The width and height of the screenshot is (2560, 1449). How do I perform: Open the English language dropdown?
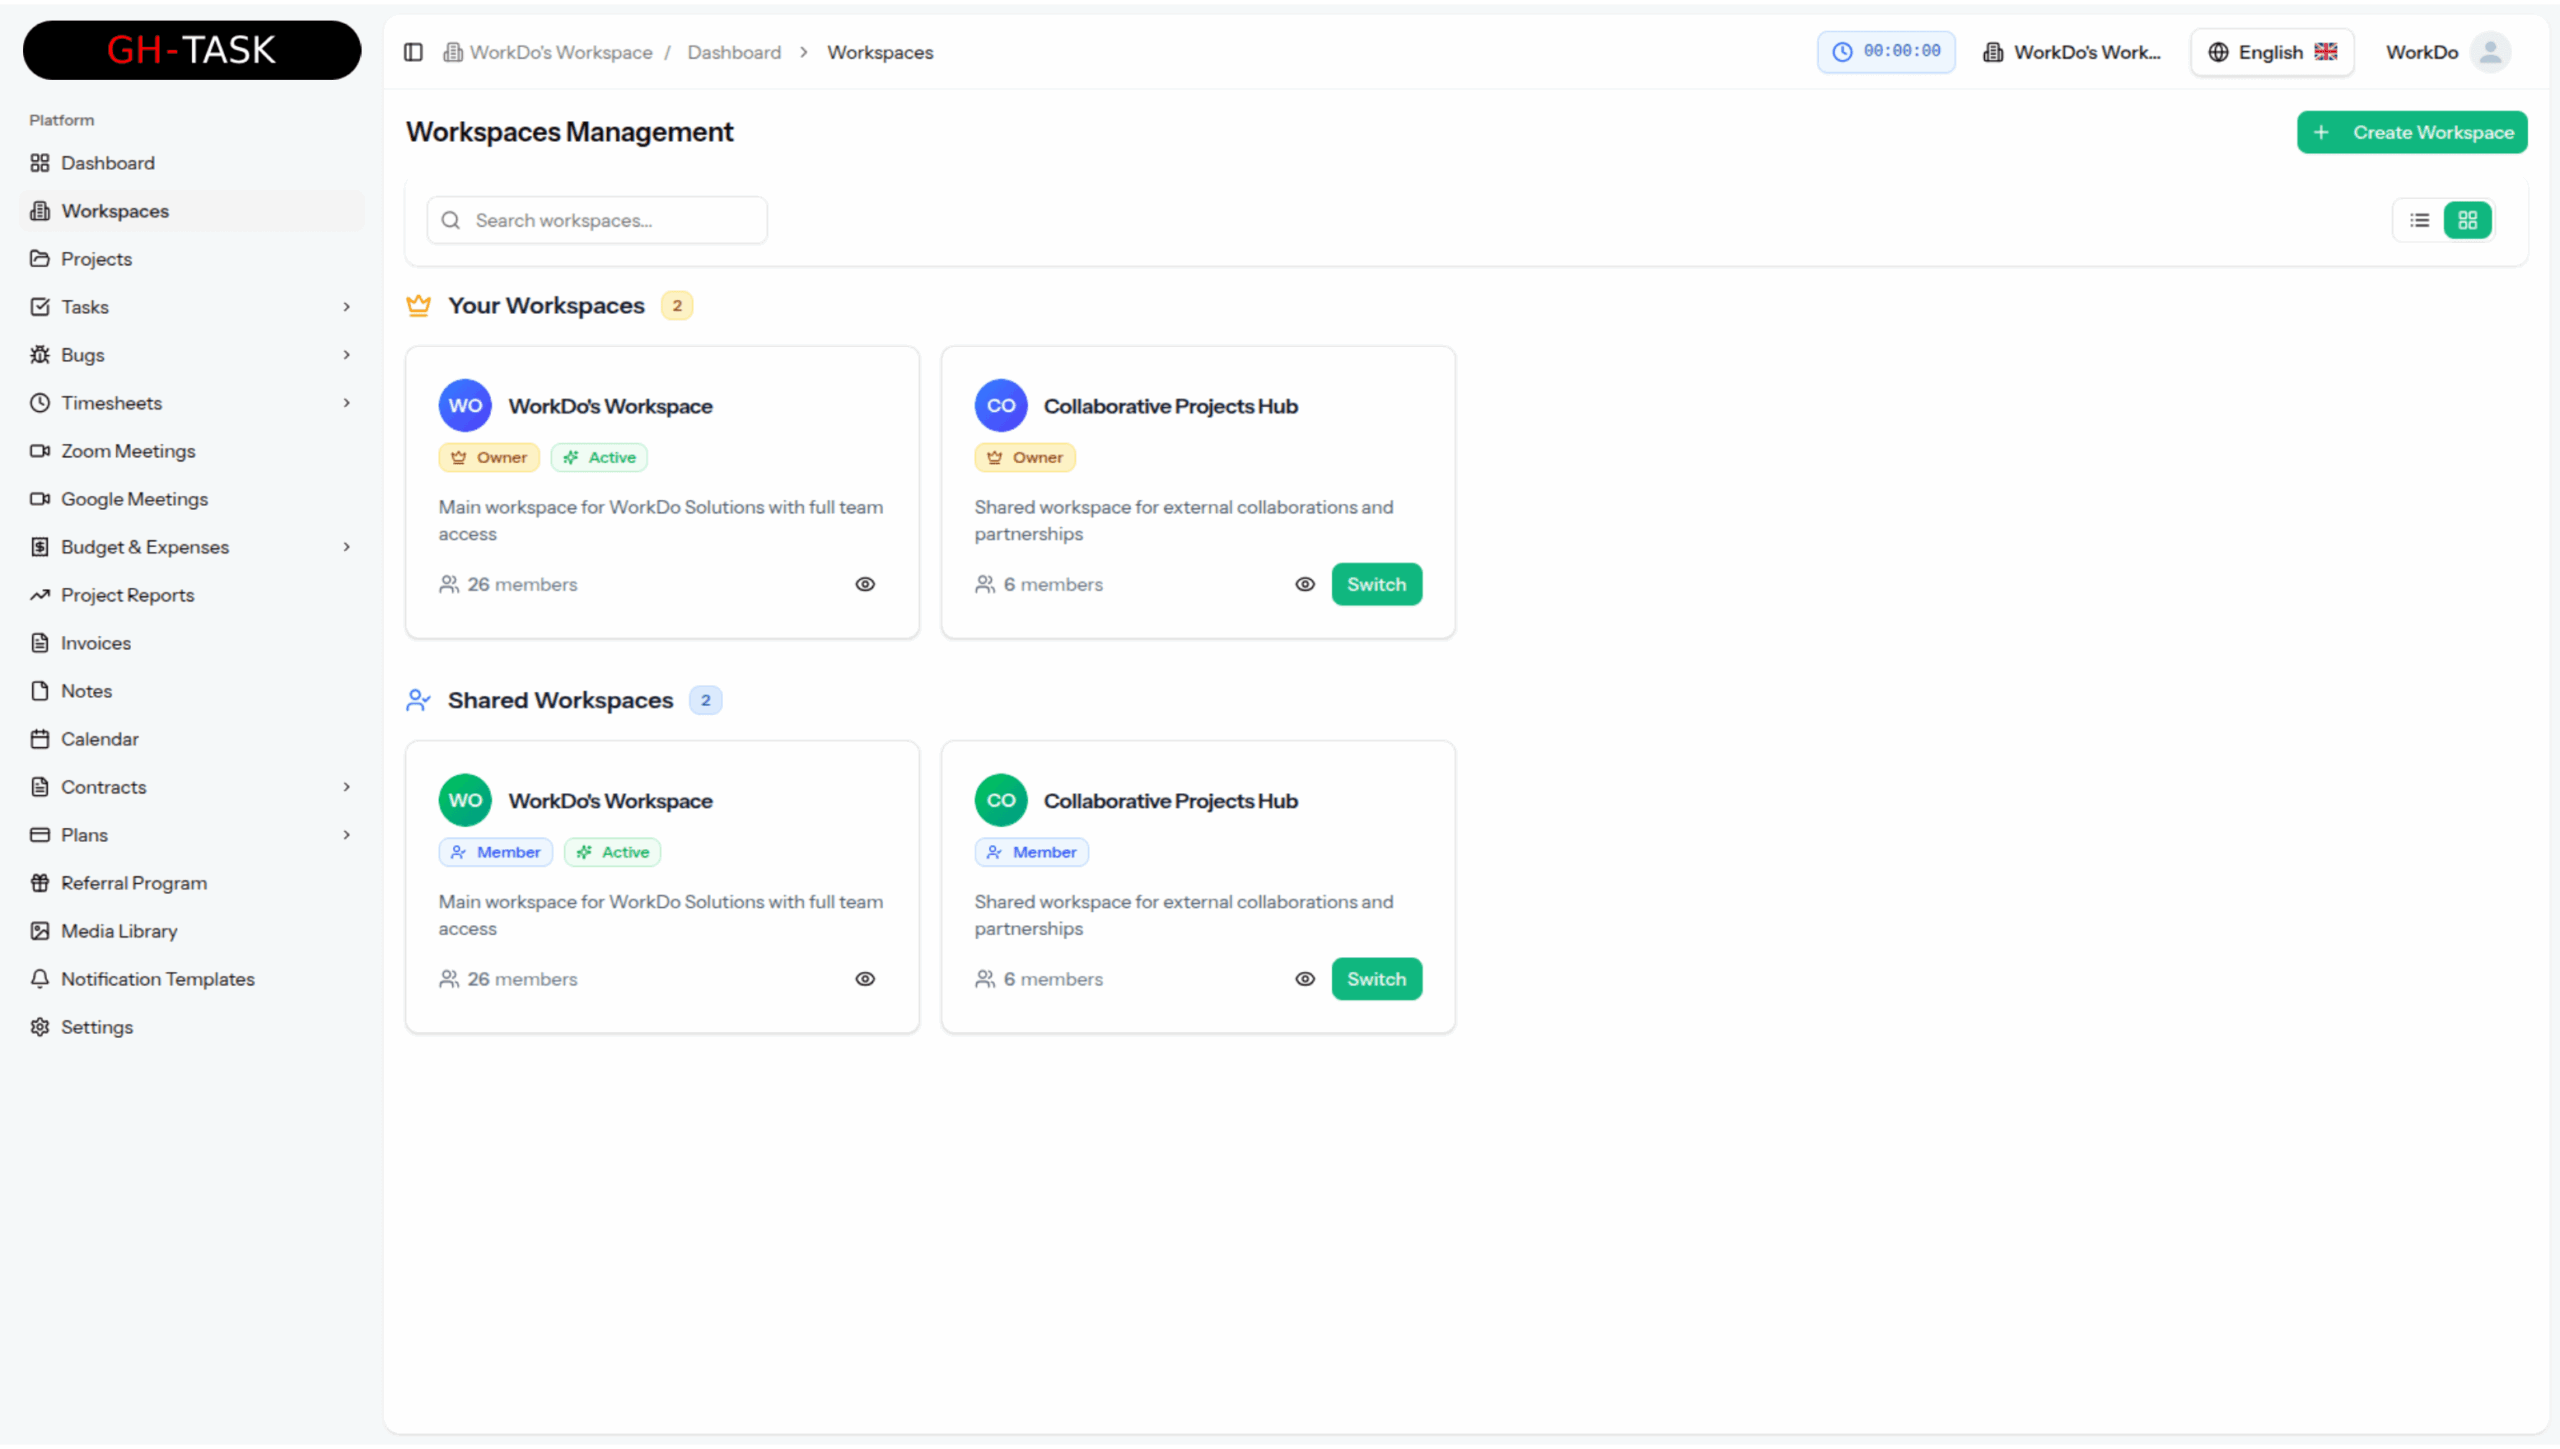click(2272, 52)
